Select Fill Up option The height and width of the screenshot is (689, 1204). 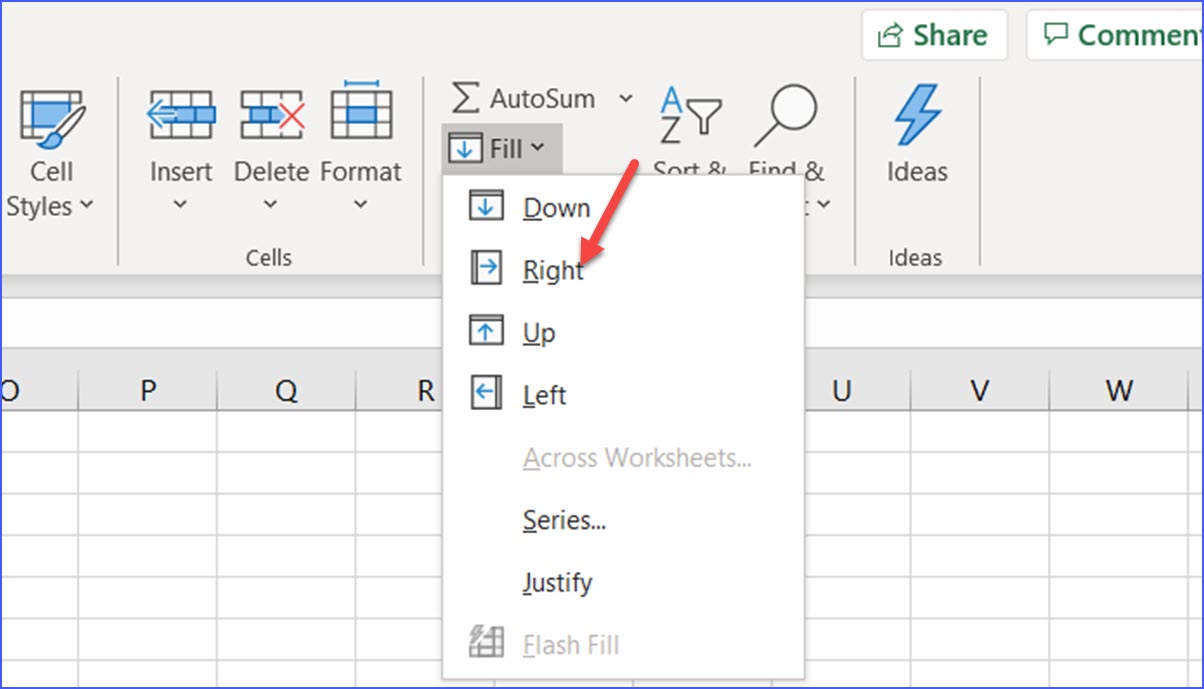click(540, 331)
